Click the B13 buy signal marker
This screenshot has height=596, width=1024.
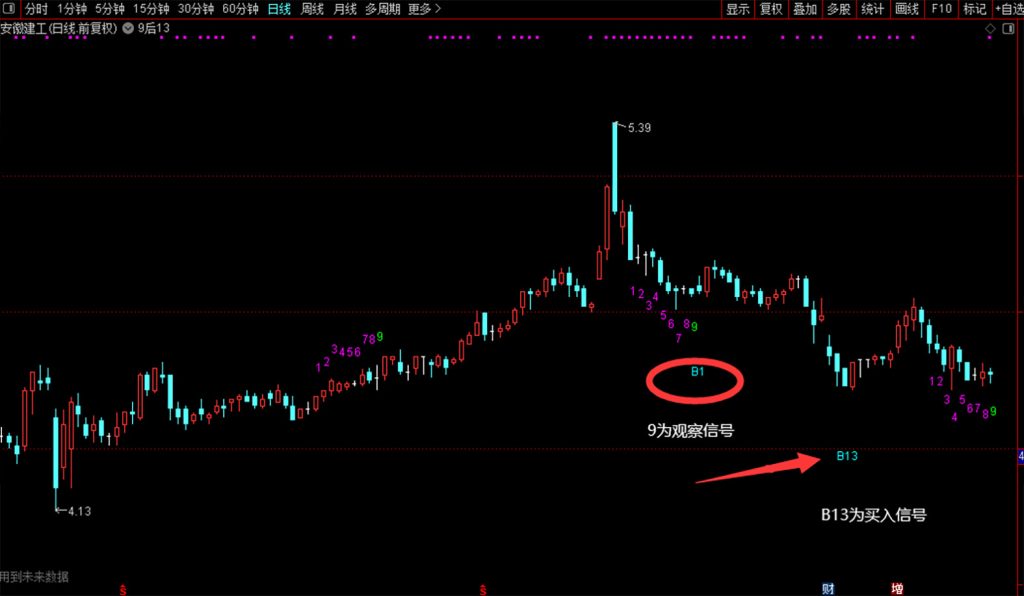tap(847, 456)
